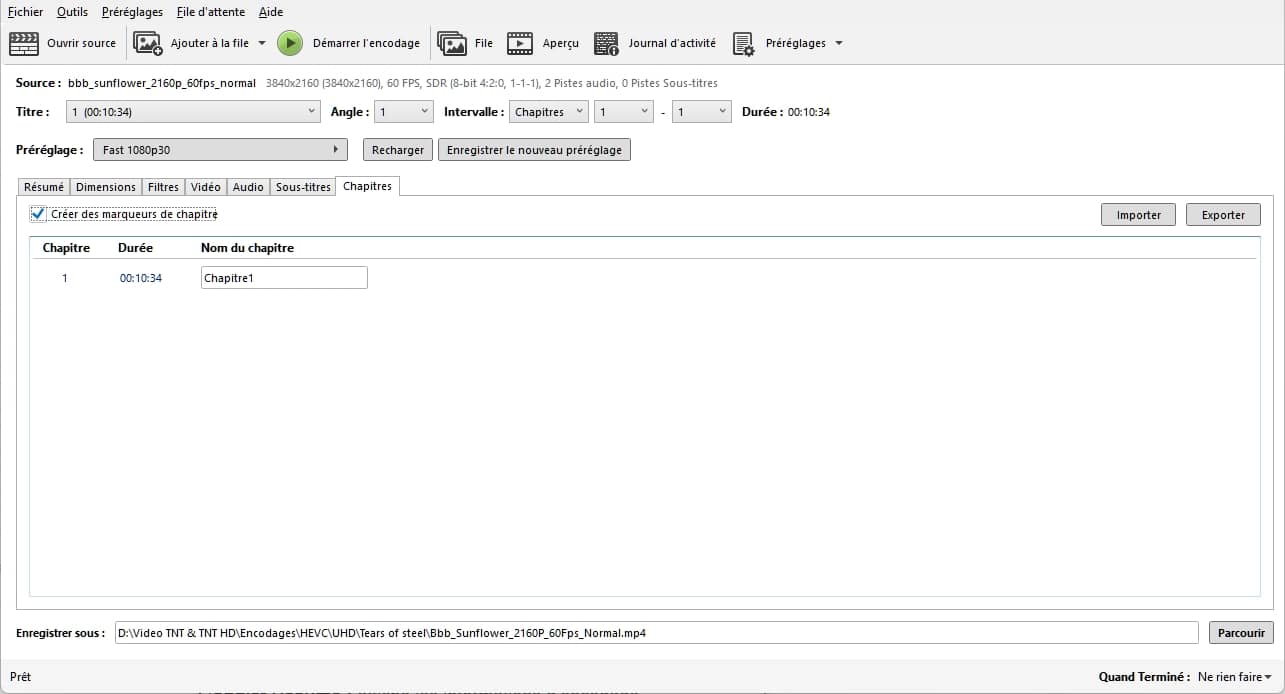Viewport: 1285px width, 694px height.
Task: Open the Quand Terminé dropdown
Action: pos(1235,677)
